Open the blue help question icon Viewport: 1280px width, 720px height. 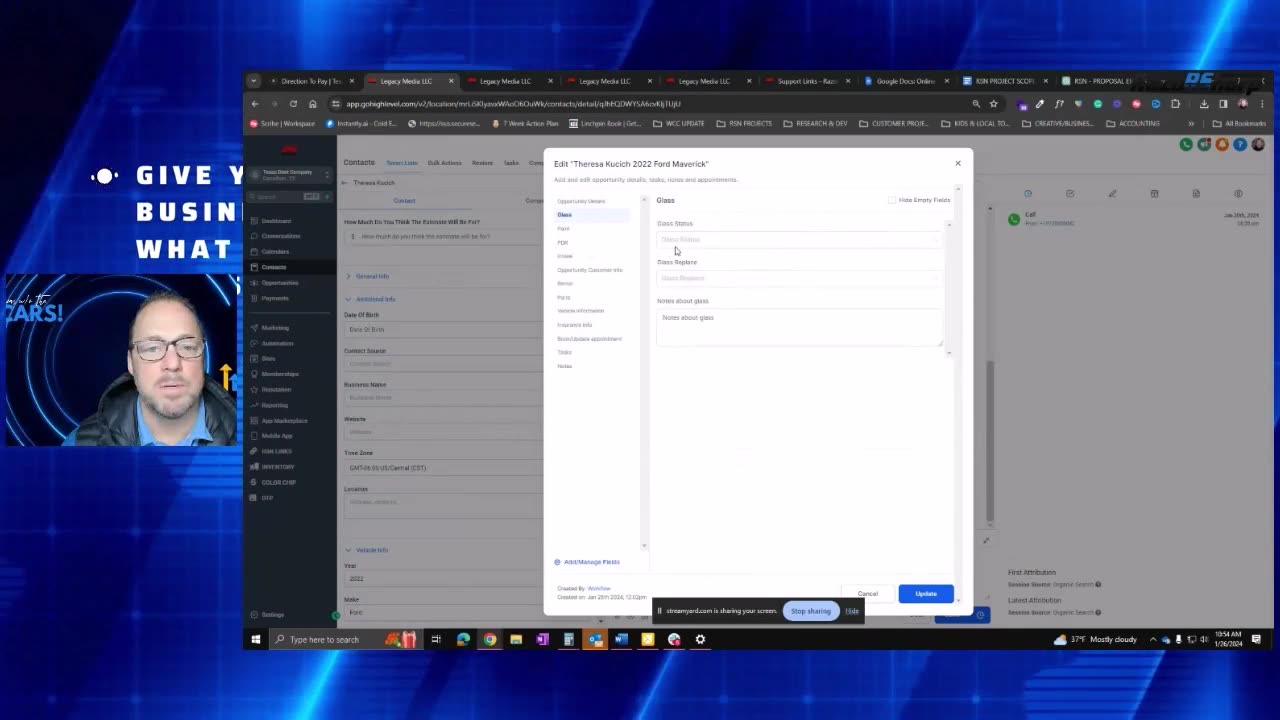click(1240, 144)
